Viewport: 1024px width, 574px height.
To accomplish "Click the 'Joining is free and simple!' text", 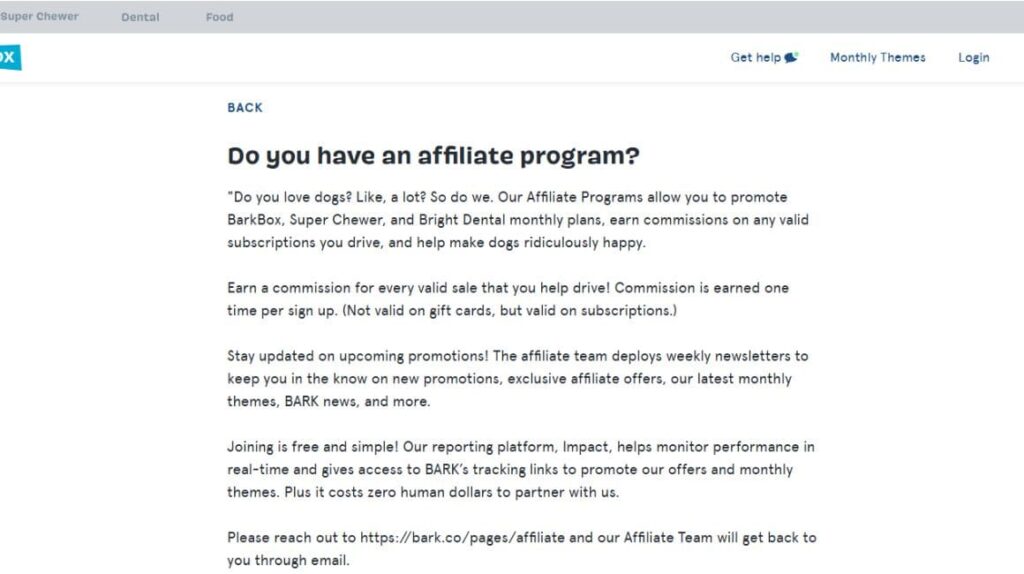I will 312,447.
